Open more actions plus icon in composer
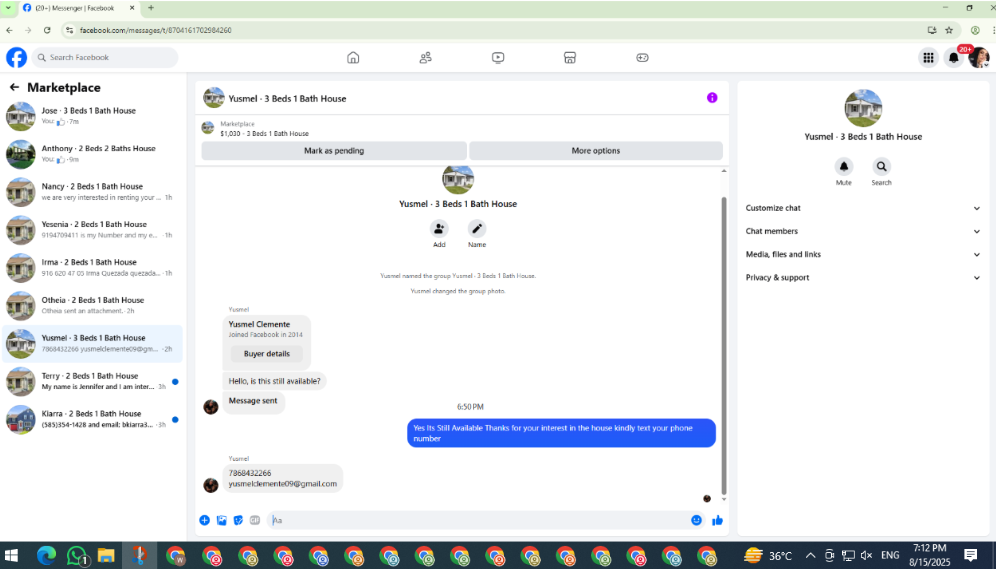 (205, 520)
